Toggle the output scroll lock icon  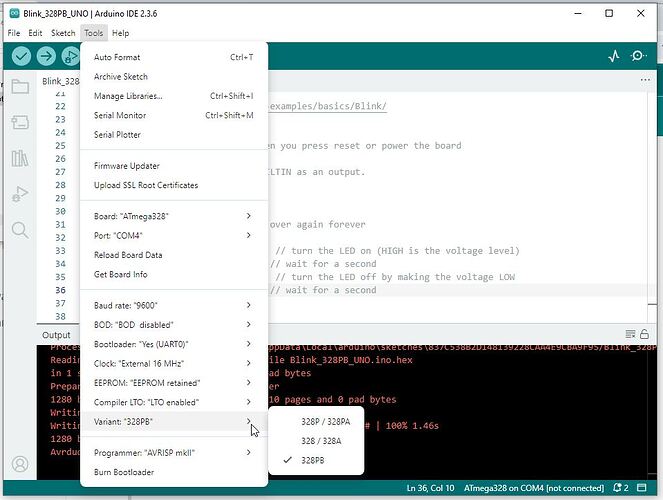point(644,334)
